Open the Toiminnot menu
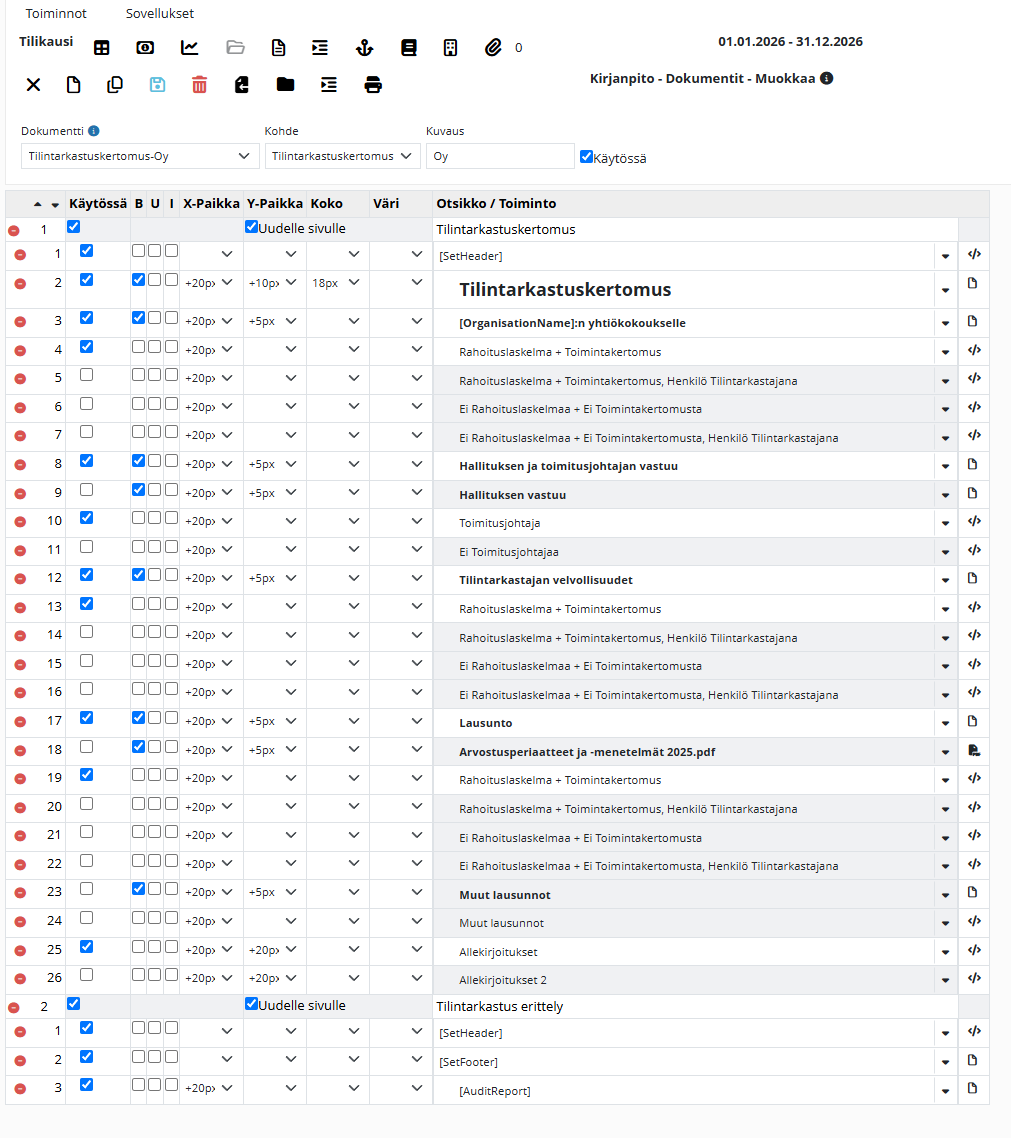 [x=56, y=13]
